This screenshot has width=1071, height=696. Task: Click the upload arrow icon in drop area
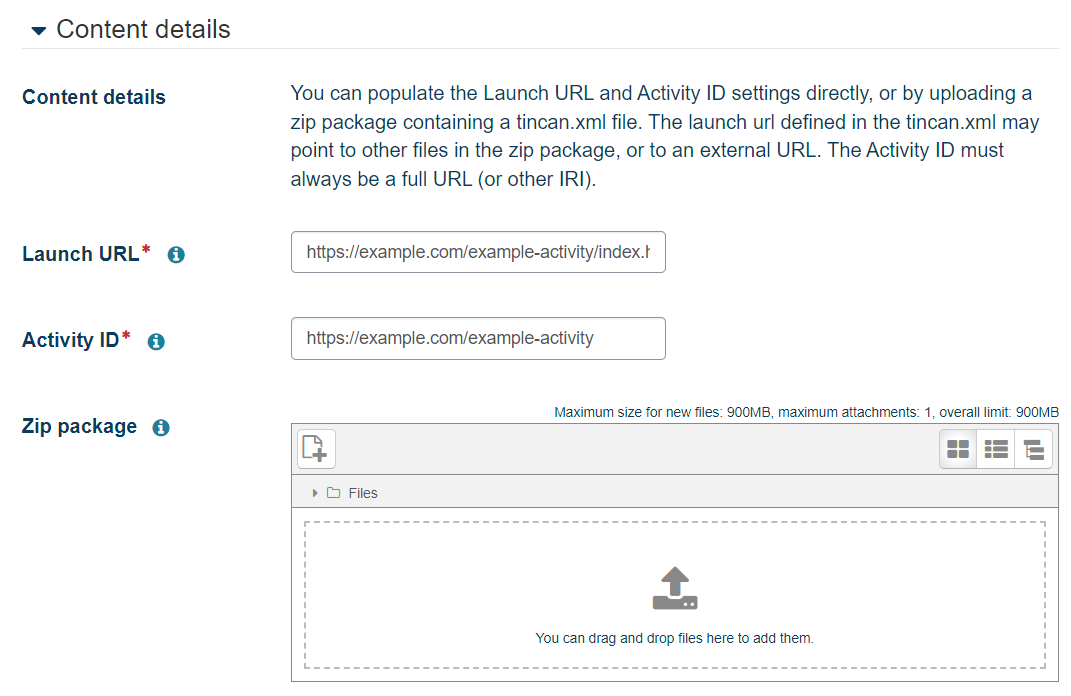point(675,589)
